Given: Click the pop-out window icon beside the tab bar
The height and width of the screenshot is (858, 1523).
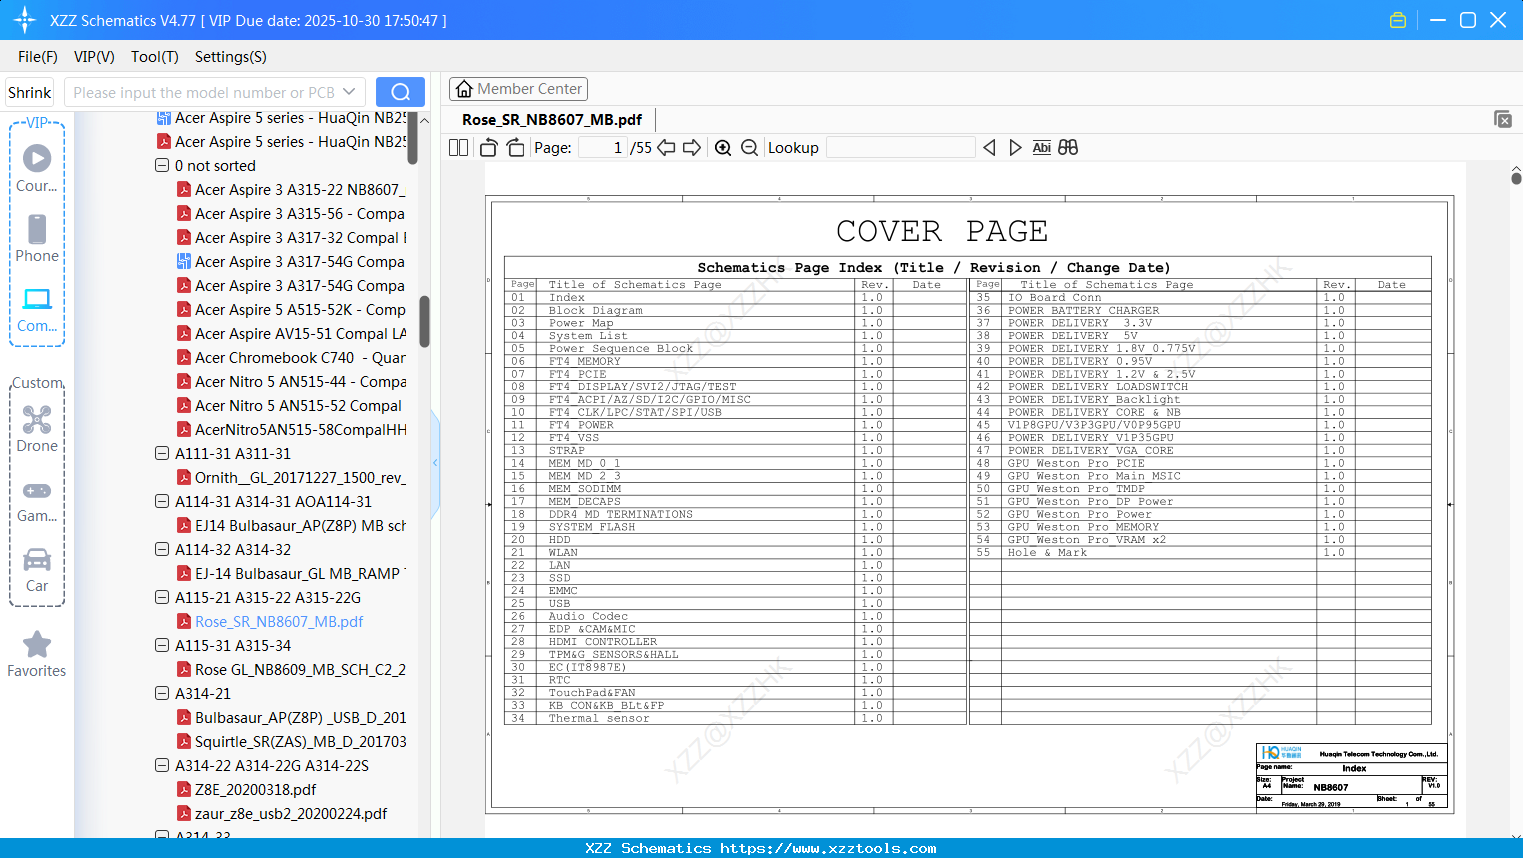Looking at the screenshot, I should point(1503,119).
